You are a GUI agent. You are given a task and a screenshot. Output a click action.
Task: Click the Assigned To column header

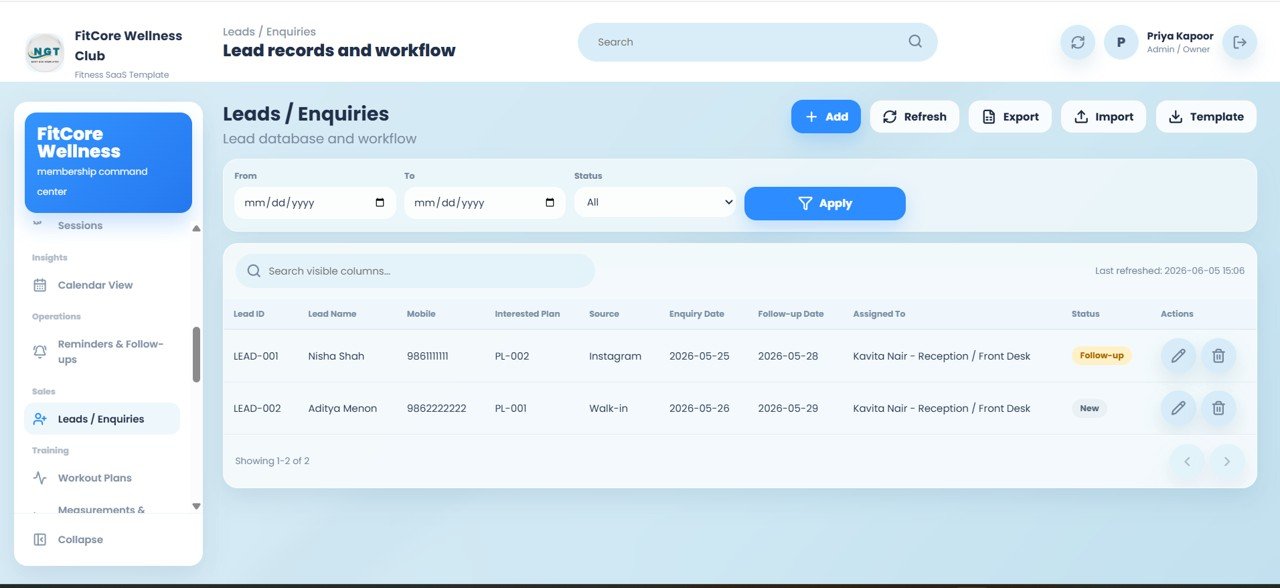tap(879, 314)
